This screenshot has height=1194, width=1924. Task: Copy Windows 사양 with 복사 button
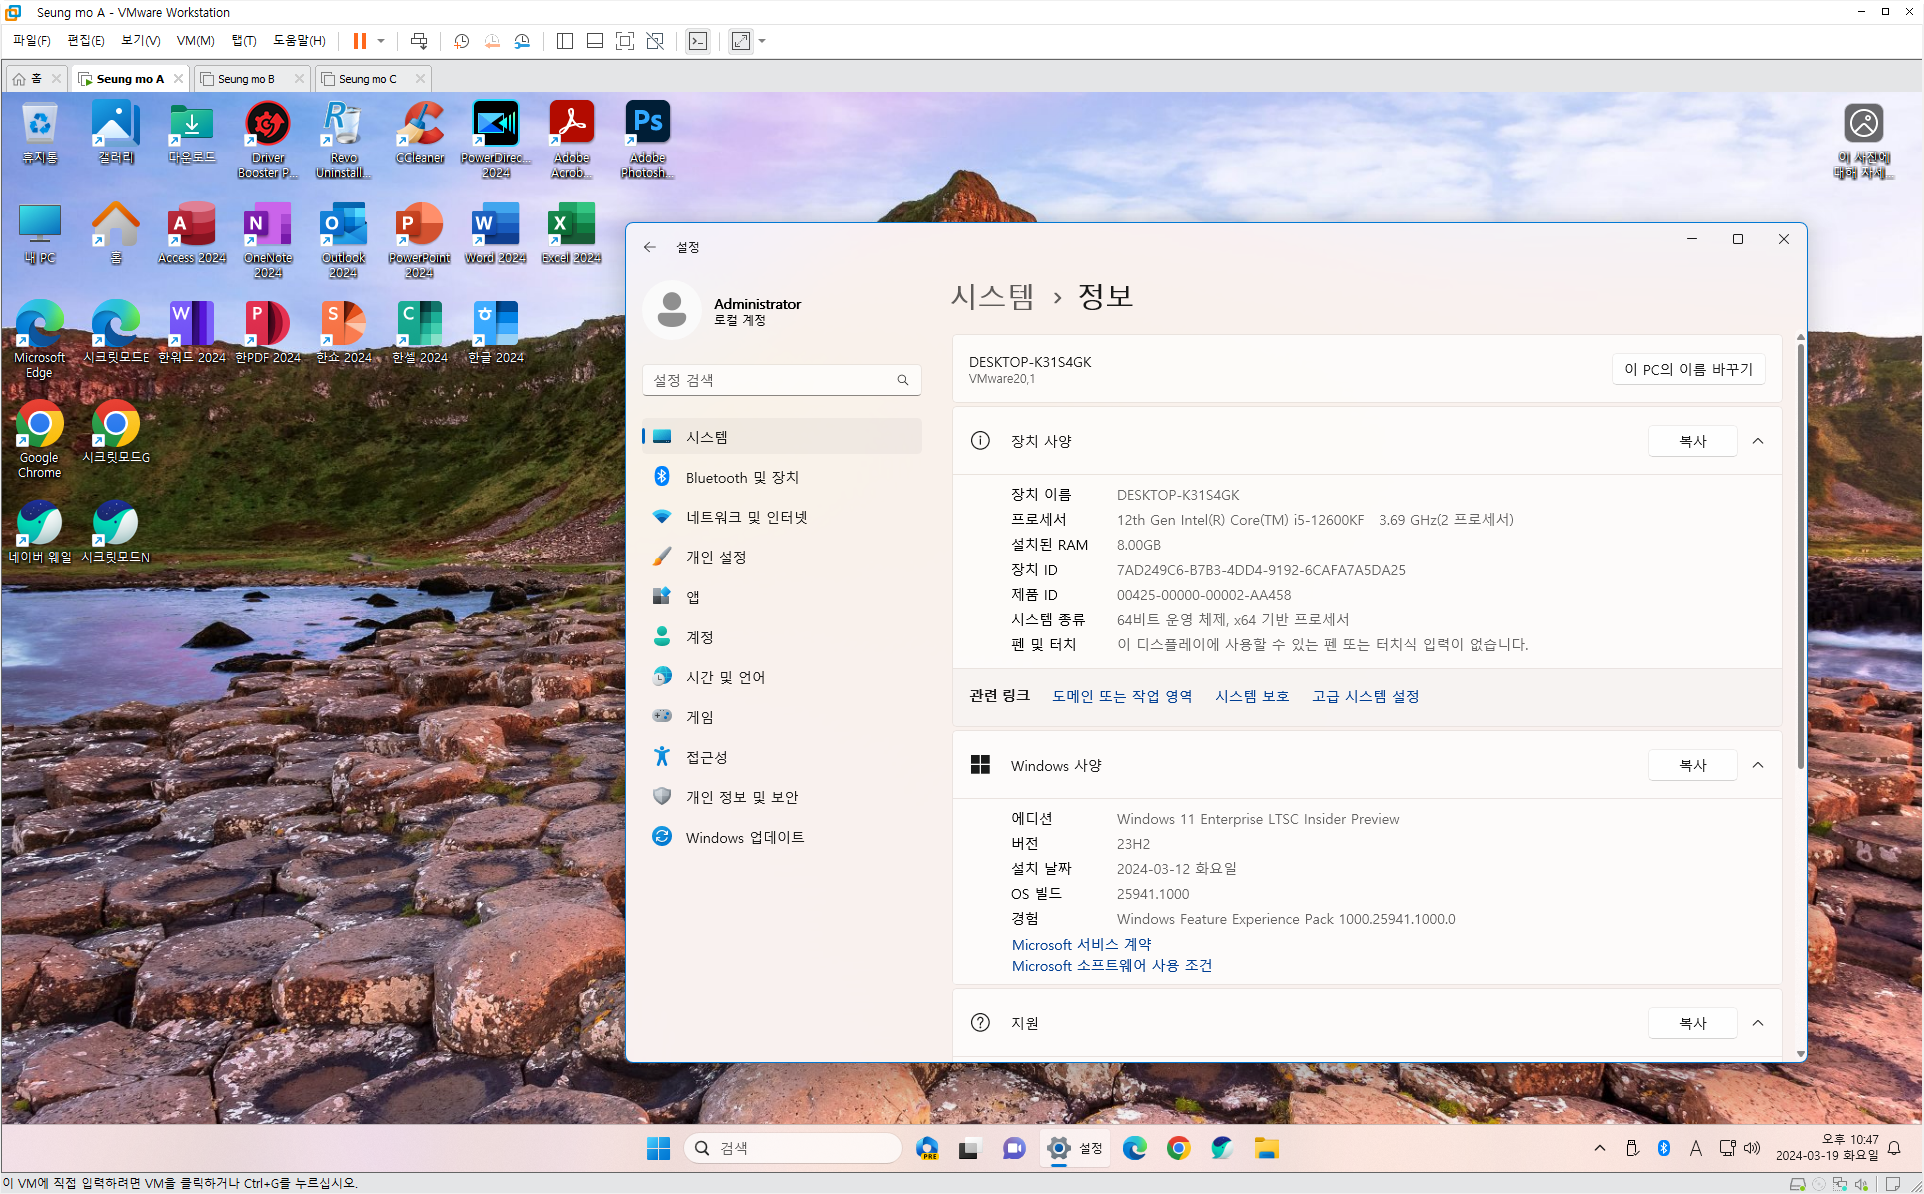(1692, 765)
